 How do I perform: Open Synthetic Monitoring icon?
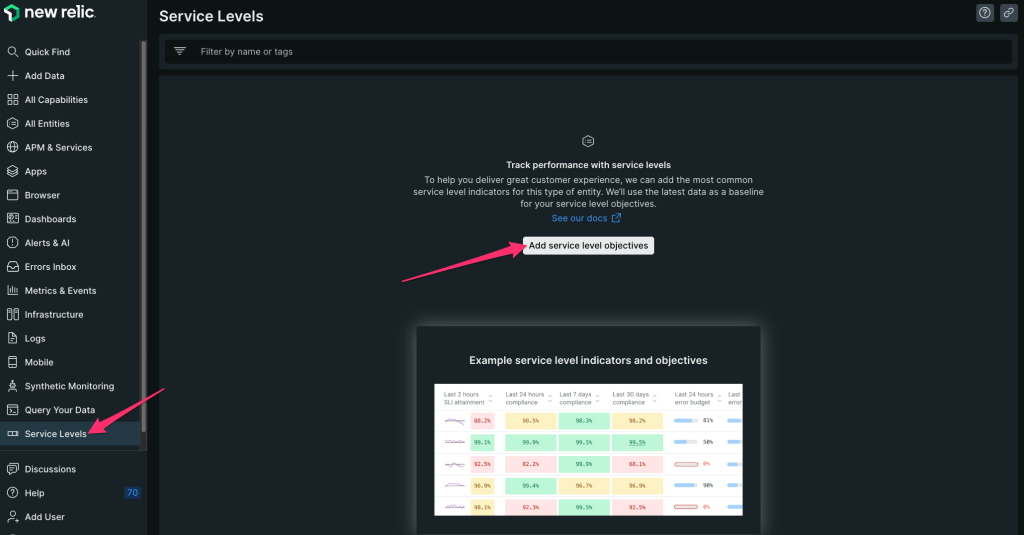pyautogui.click(x=12, y=386)
